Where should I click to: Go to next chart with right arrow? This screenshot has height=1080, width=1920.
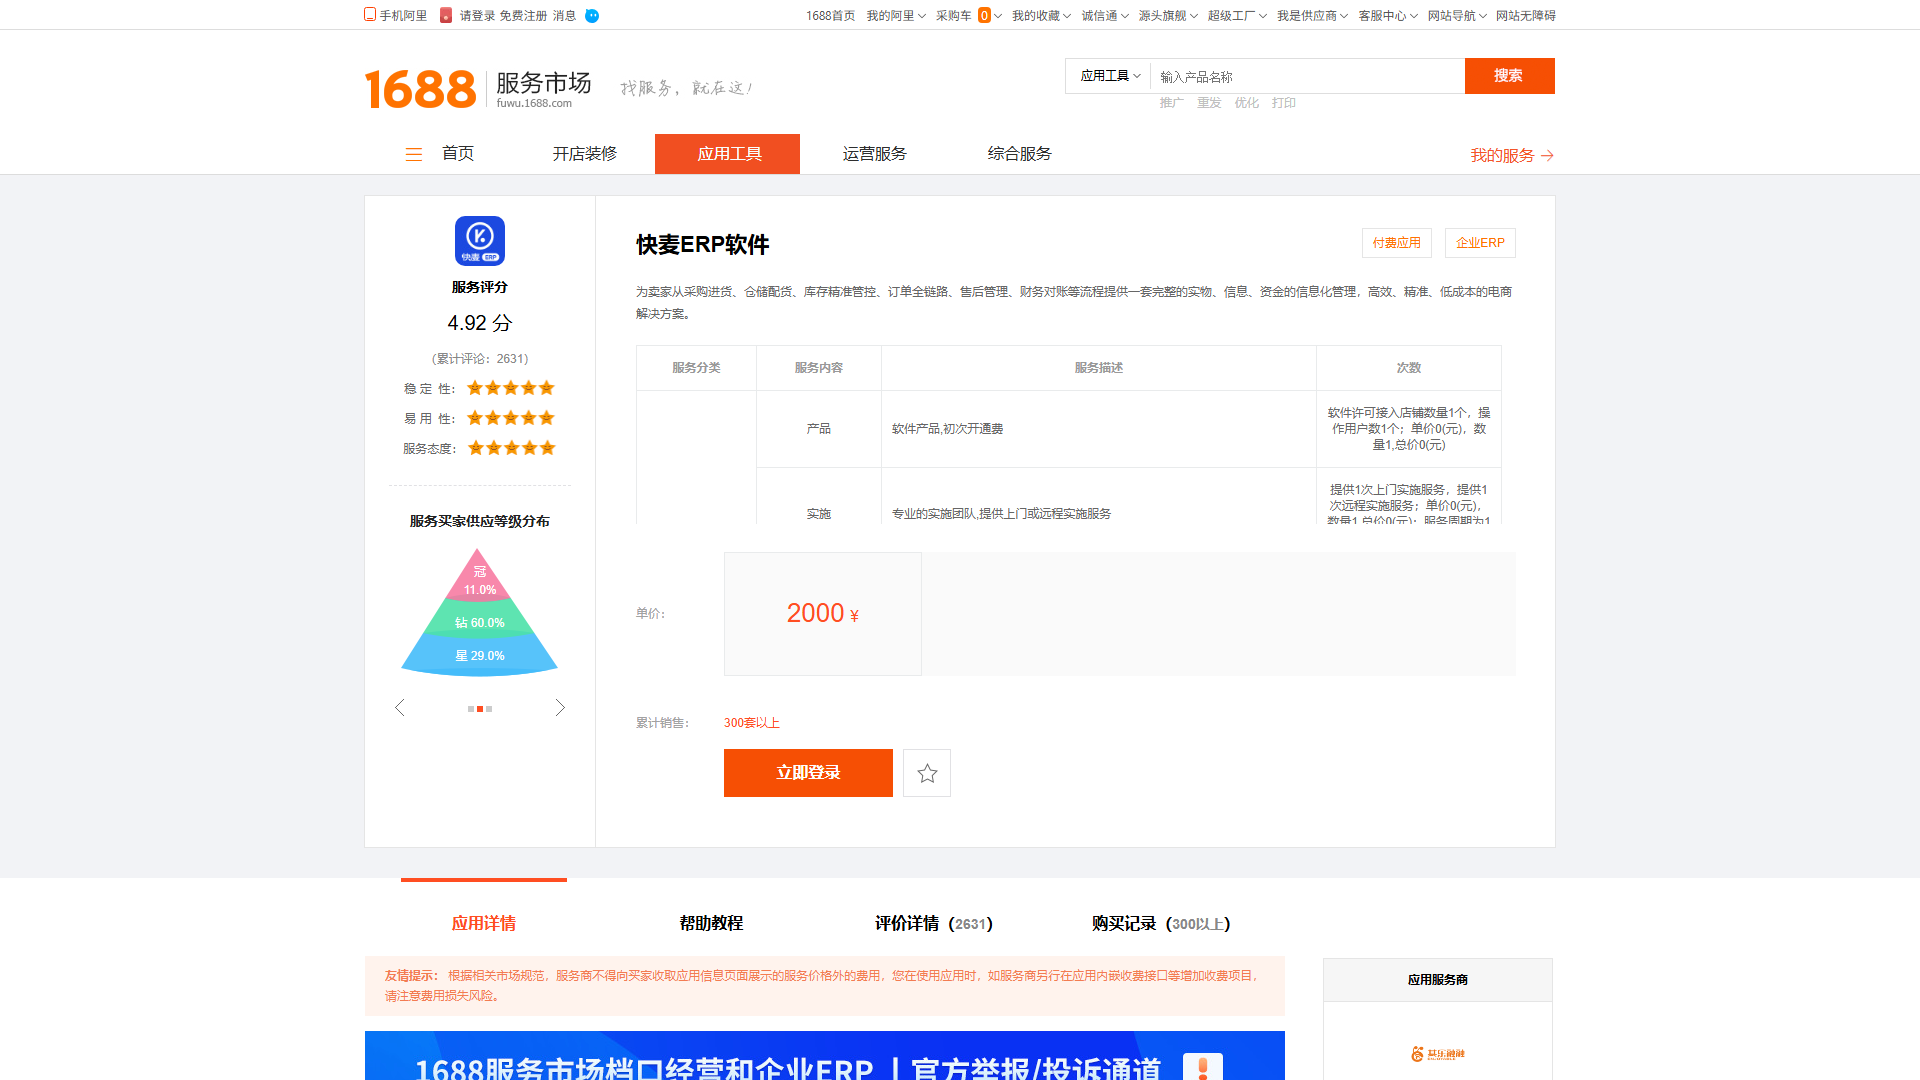560,707
